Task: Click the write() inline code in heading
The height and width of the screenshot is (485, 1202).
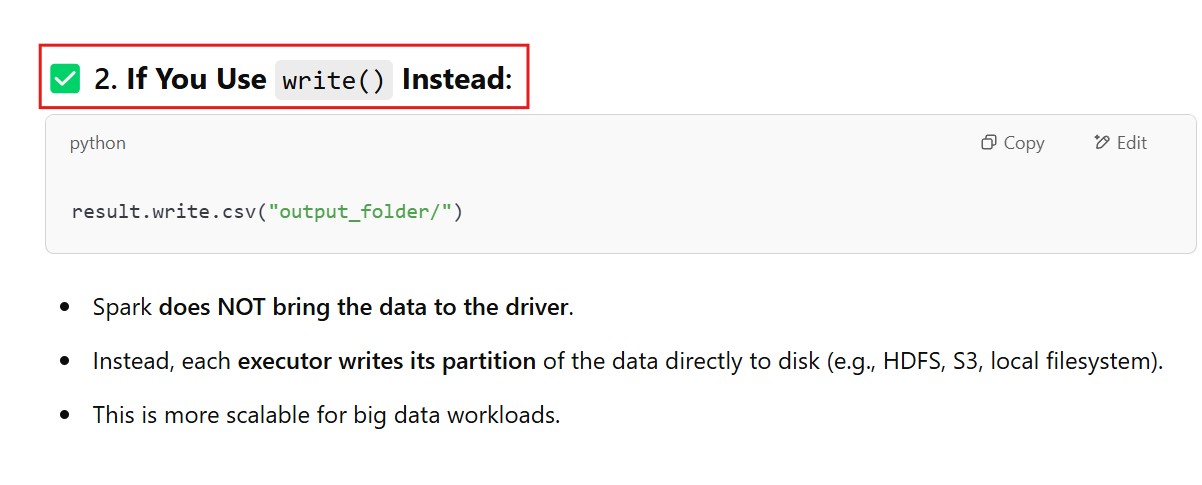Action: point(334,80)
